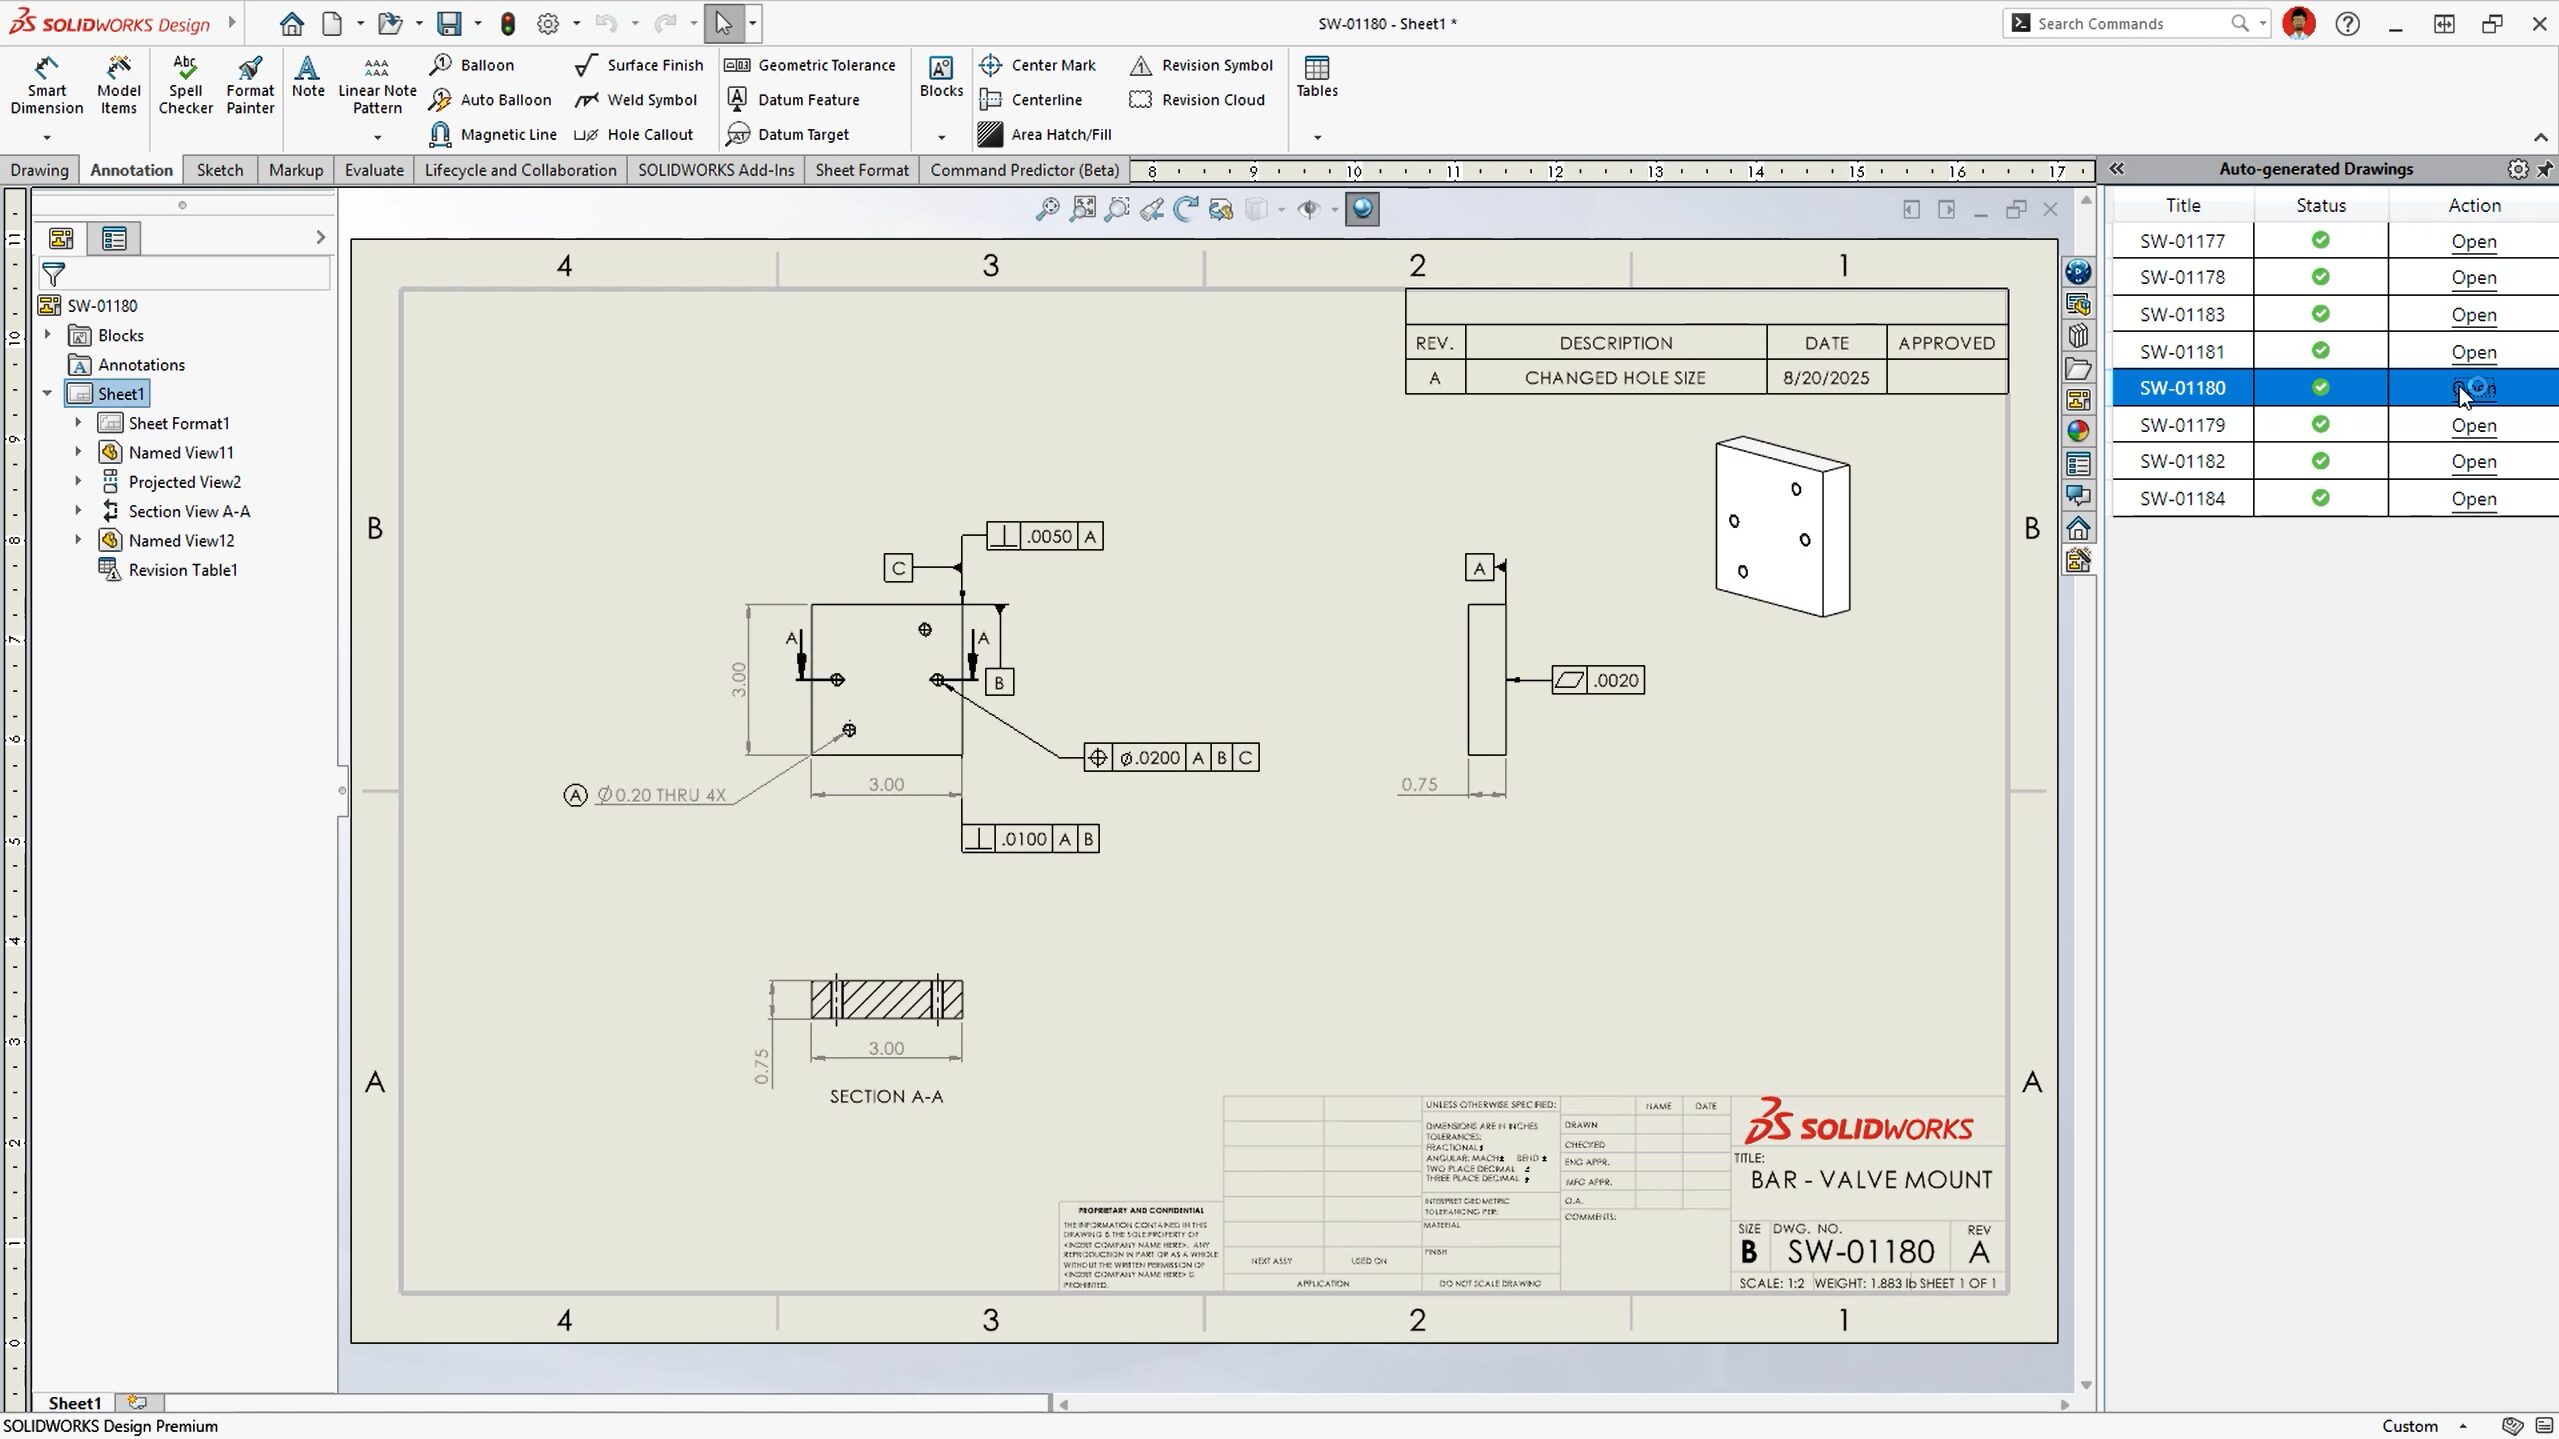Open drawing SW-01184 from the panel
Image resolution: width=2559 pixels, height=1439 pixels.
pos(2472,498)
